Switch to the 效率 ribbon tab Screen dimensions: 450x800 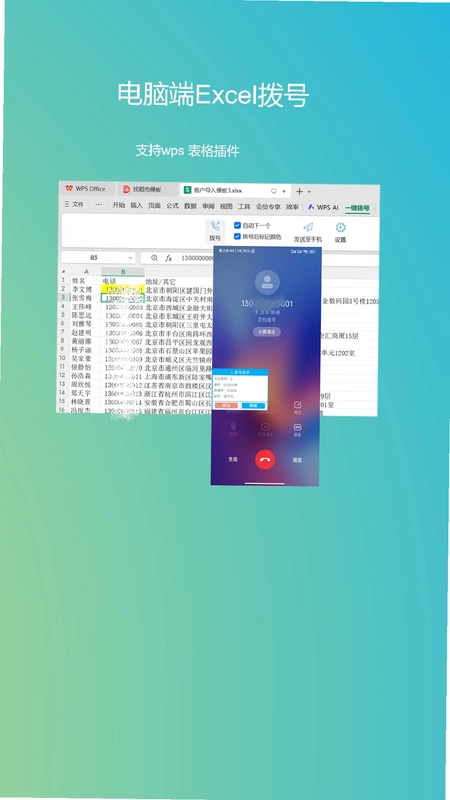(292, 207)
